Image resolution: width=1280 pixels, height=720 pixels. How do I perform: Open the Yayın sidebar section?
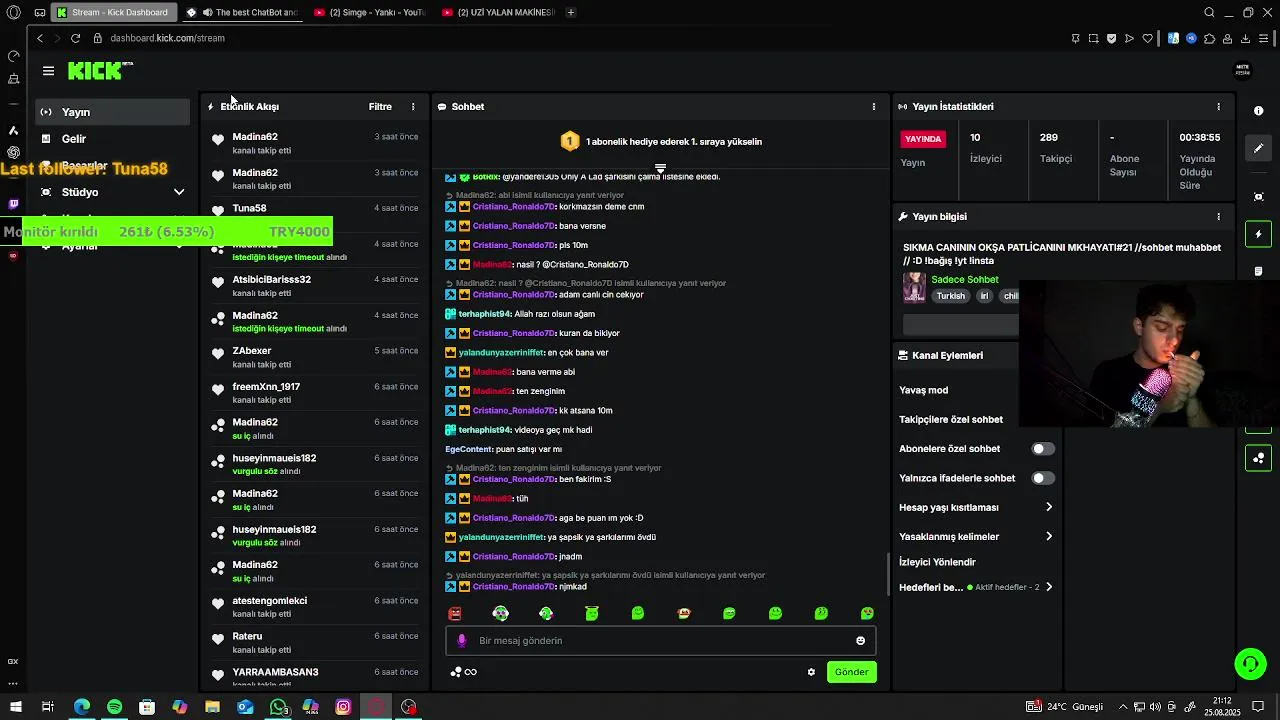112,112
